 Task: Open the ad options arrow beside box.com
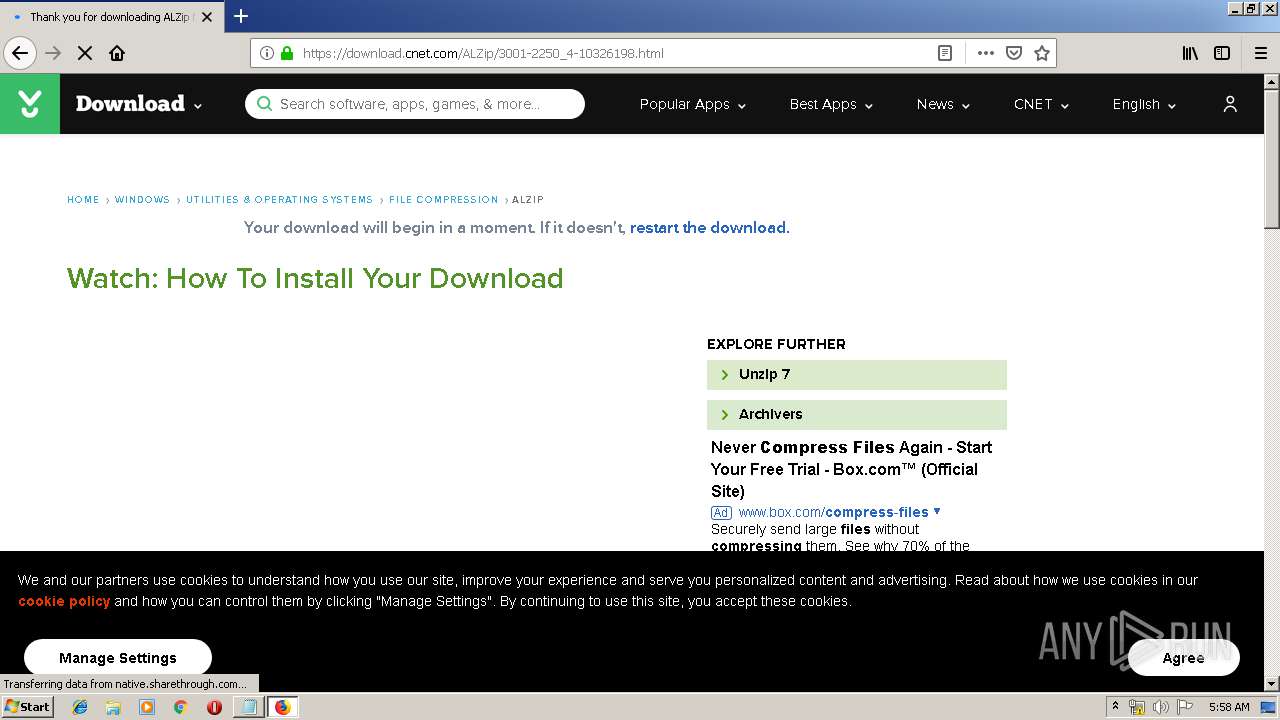pos(937,511)
